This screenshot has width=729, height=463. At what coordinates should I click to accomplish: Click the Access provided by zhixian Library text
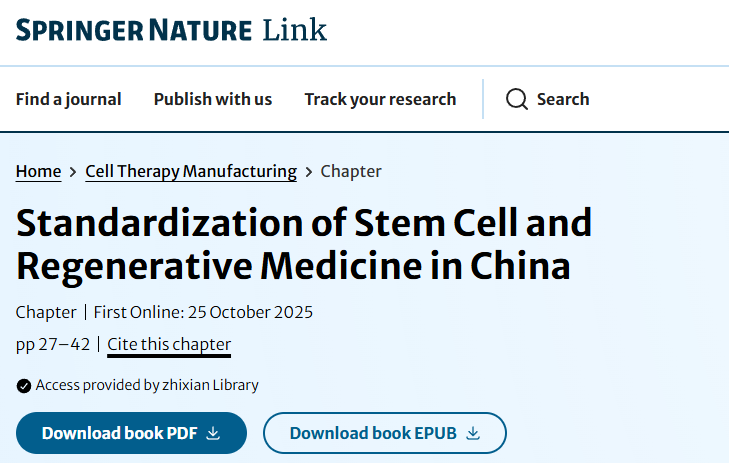147,385
